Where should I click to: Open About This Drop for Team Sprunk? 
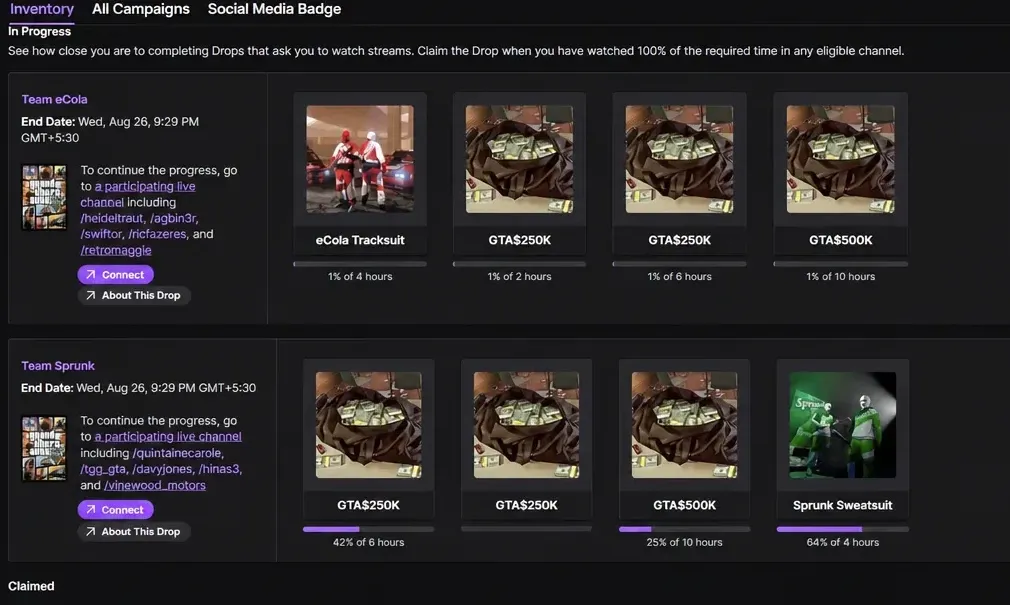point(133,532)
